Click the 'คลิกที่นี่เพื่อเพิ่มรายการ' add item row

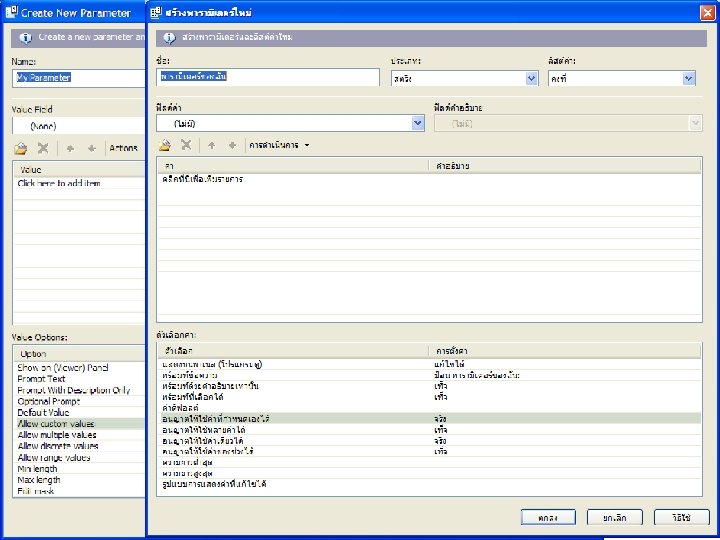coord(203,179)
